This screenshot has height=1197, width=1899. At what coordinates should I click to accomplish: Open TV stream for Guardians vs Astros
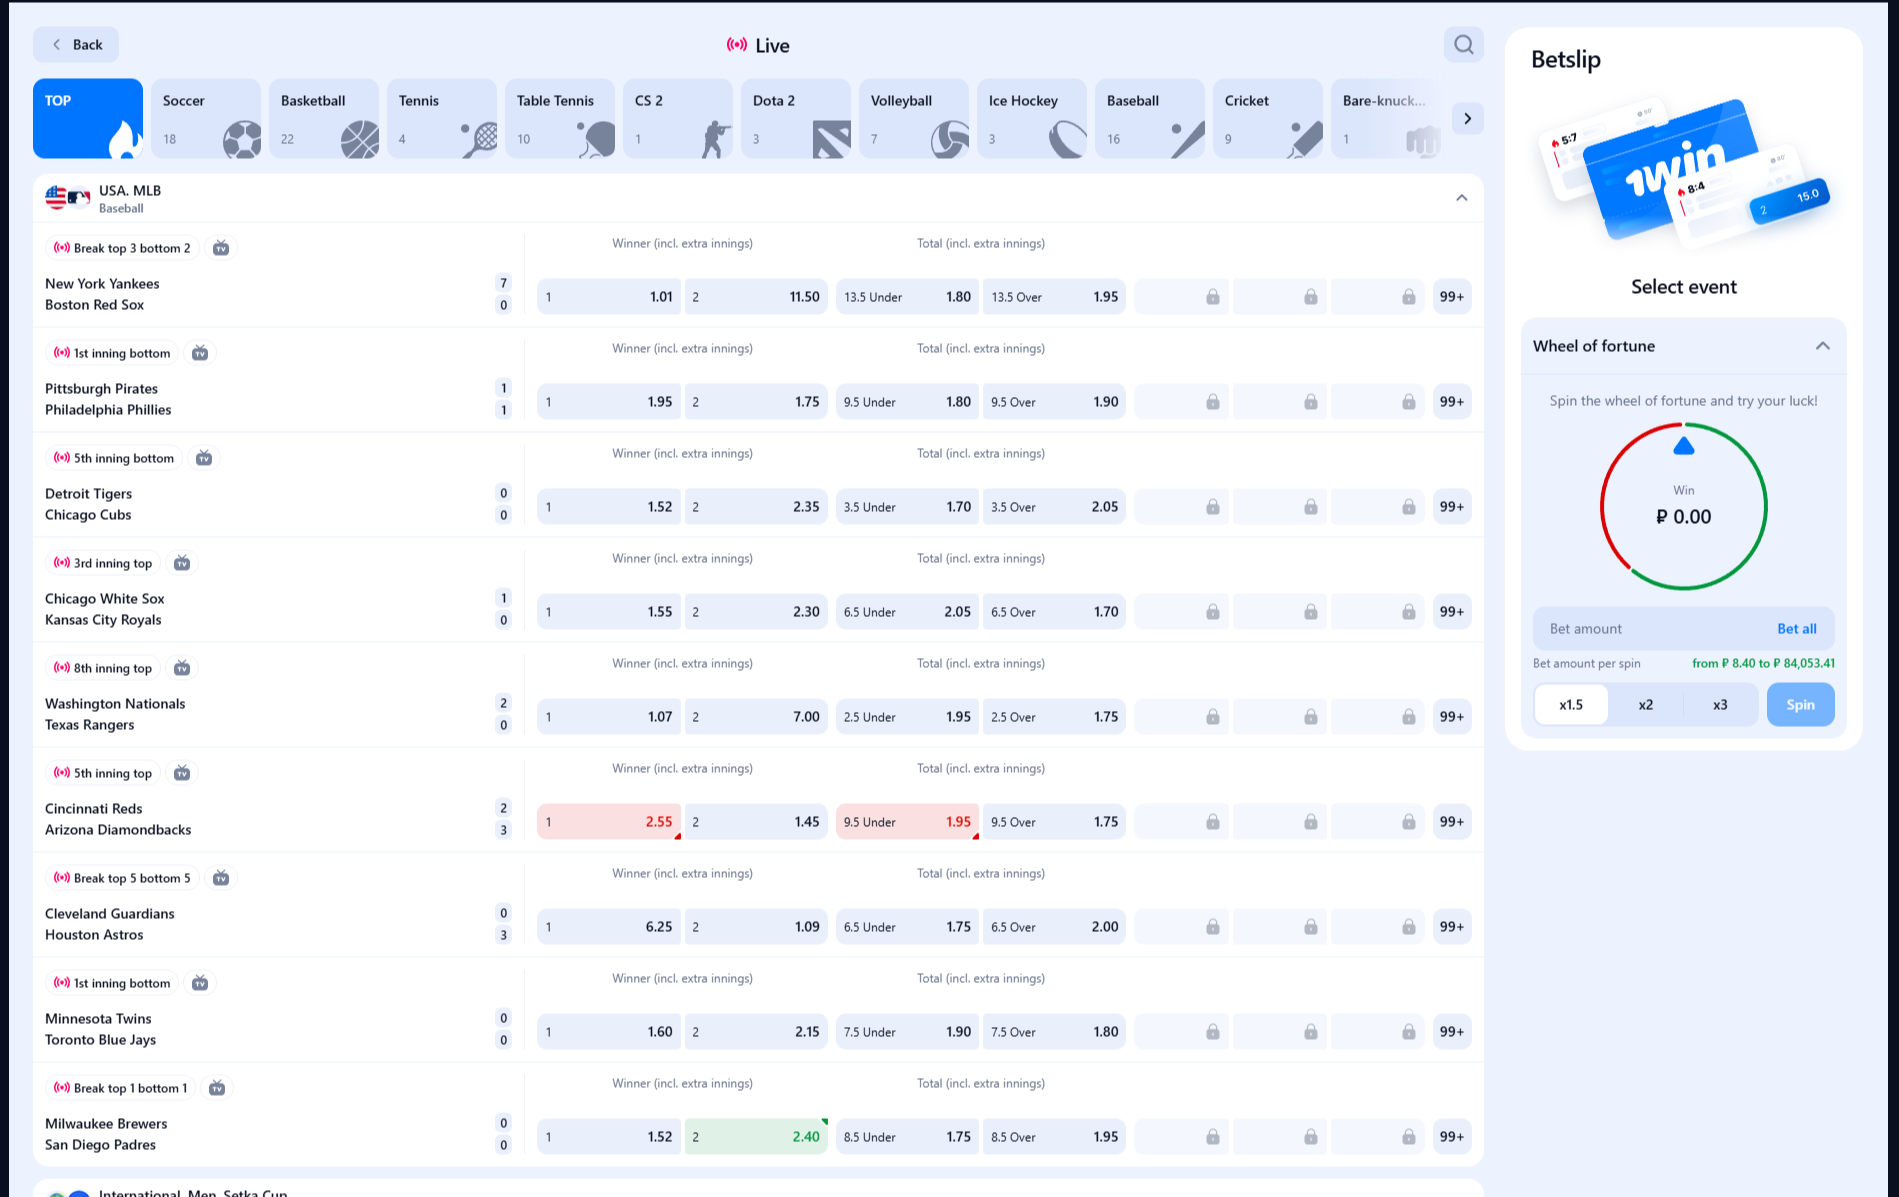coord(221,878)
